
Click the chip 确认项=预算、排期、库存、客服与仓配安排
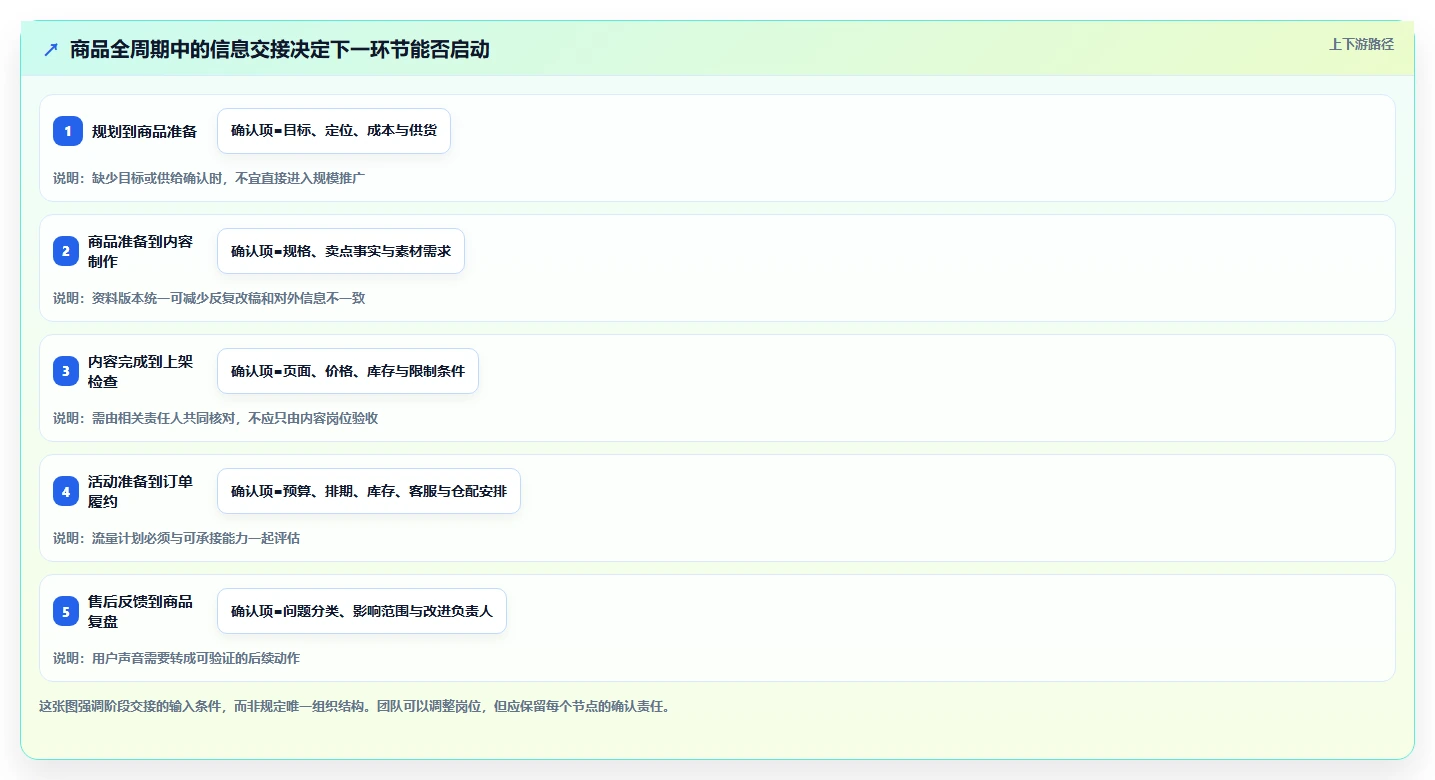pos(369,491)
